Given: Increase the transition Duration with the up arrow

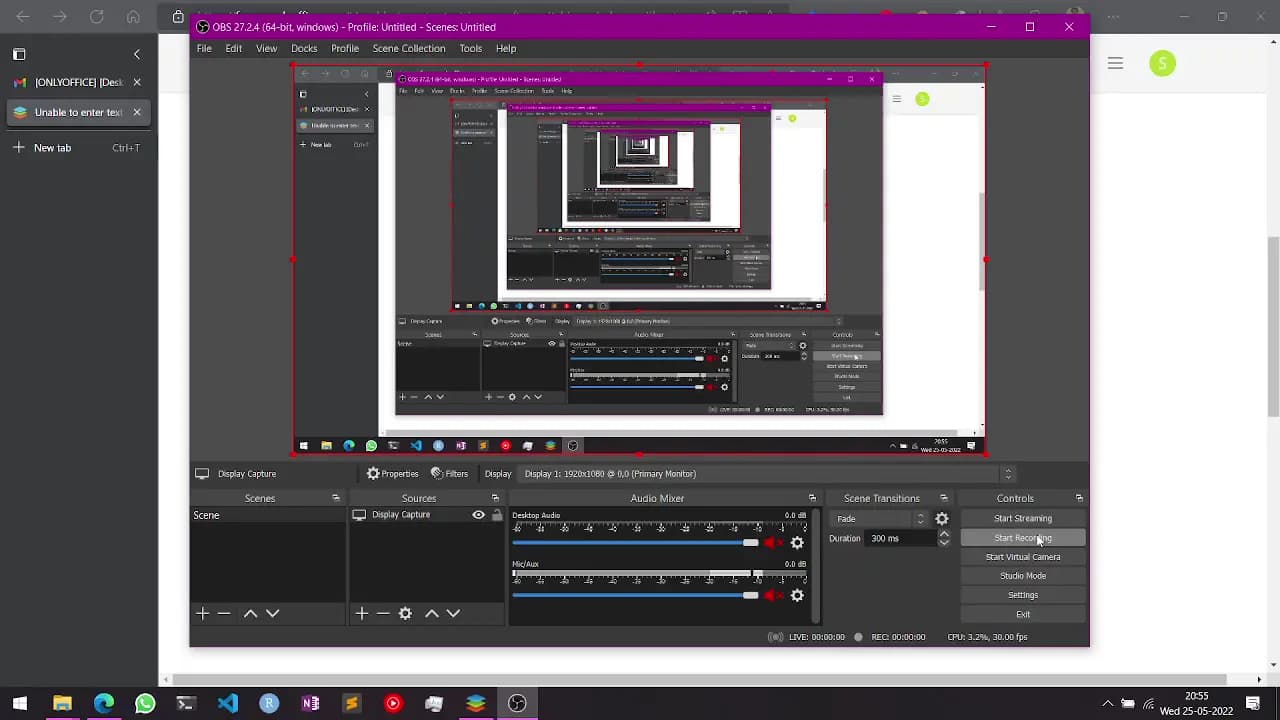Looking at the screenshot, I should tap(943, 534).
